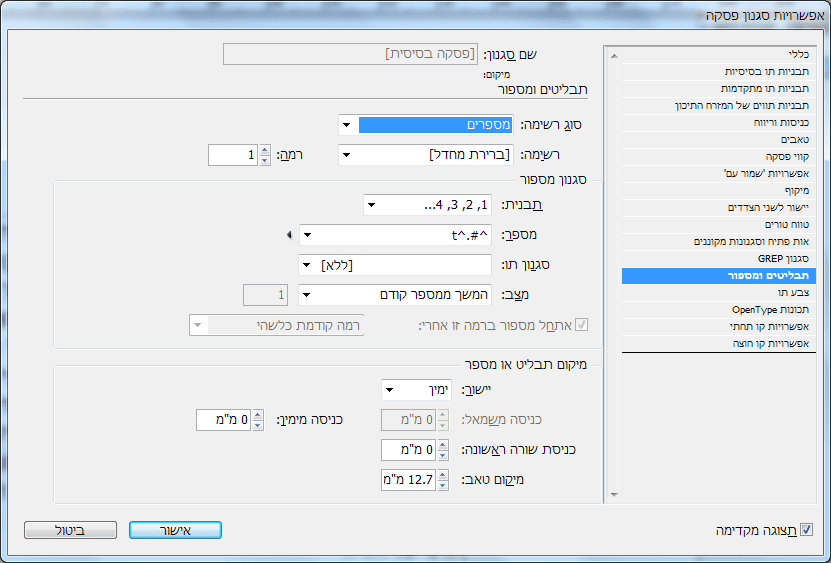
Task: Decrease מיקום טאב value
Action: tap(443, 485)
